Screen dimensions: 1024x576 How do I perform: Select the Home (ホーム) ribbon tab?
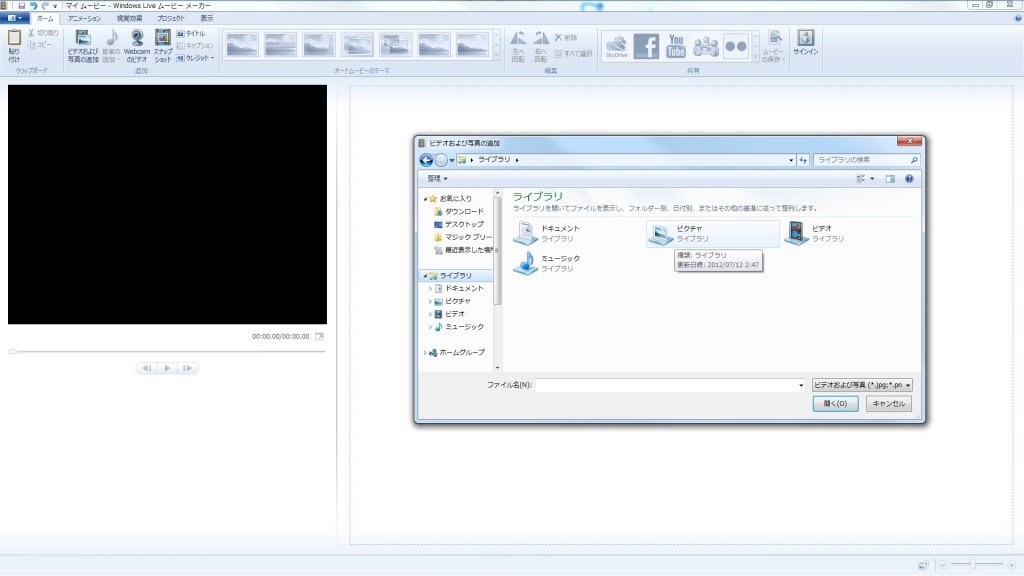[x=45, y=18]
